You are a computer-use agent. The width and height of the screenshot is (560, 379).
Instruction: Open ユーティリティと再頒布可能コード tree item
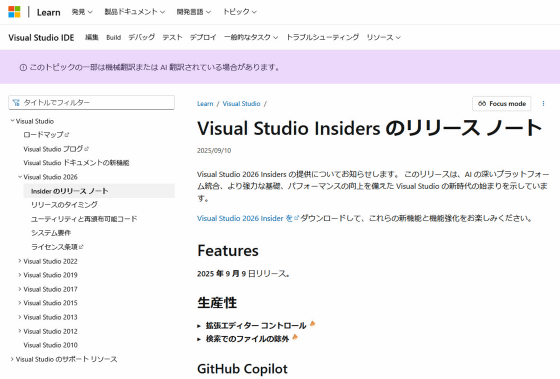(x=84, y=219)
